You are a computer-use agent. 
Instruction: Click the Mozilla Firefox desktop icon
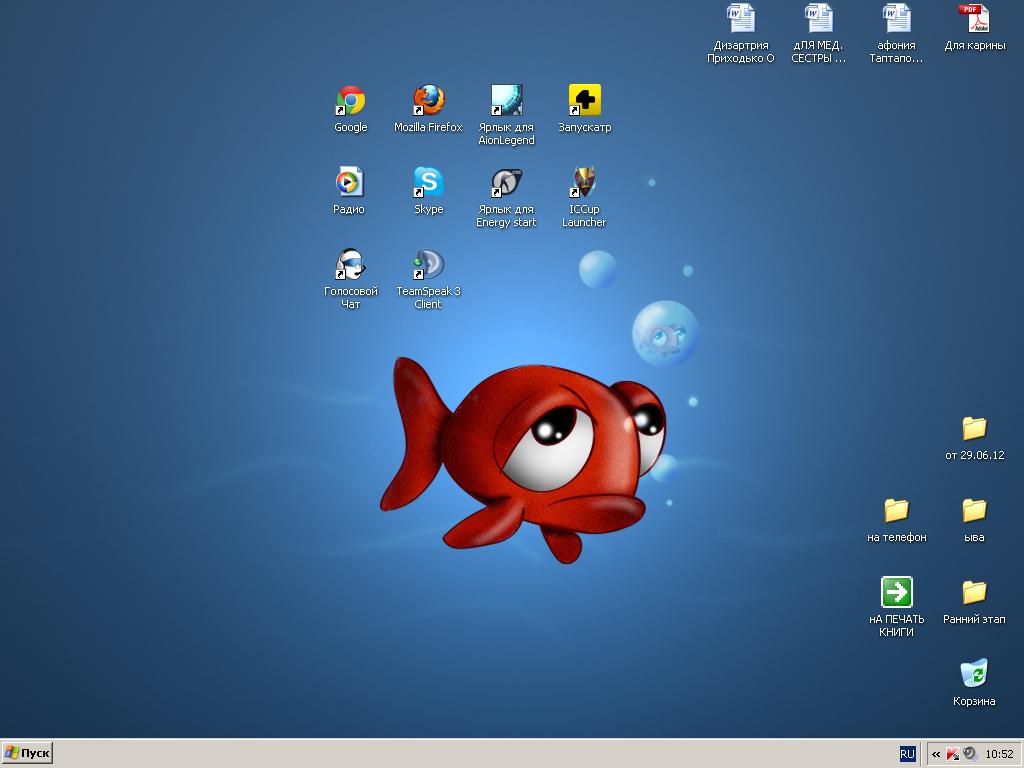click(428, 101)
